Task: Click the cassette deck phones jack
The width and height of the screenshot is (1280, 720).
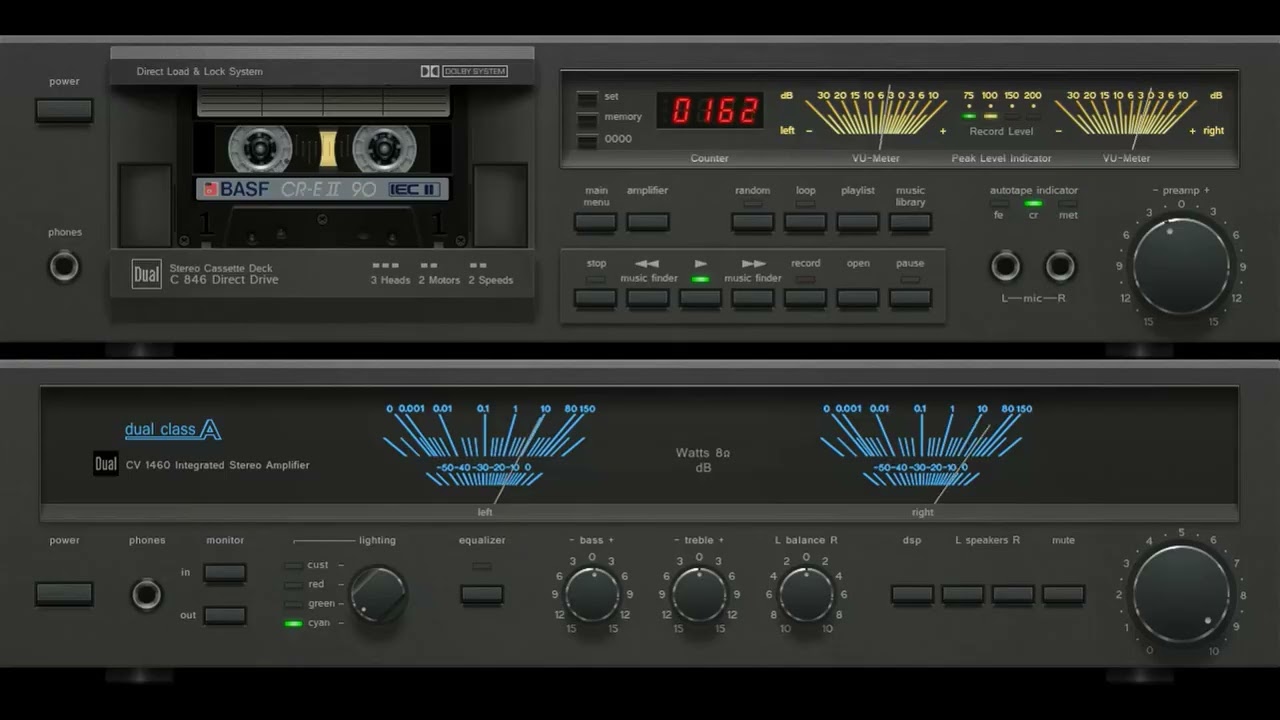Action: click(64, 267)
